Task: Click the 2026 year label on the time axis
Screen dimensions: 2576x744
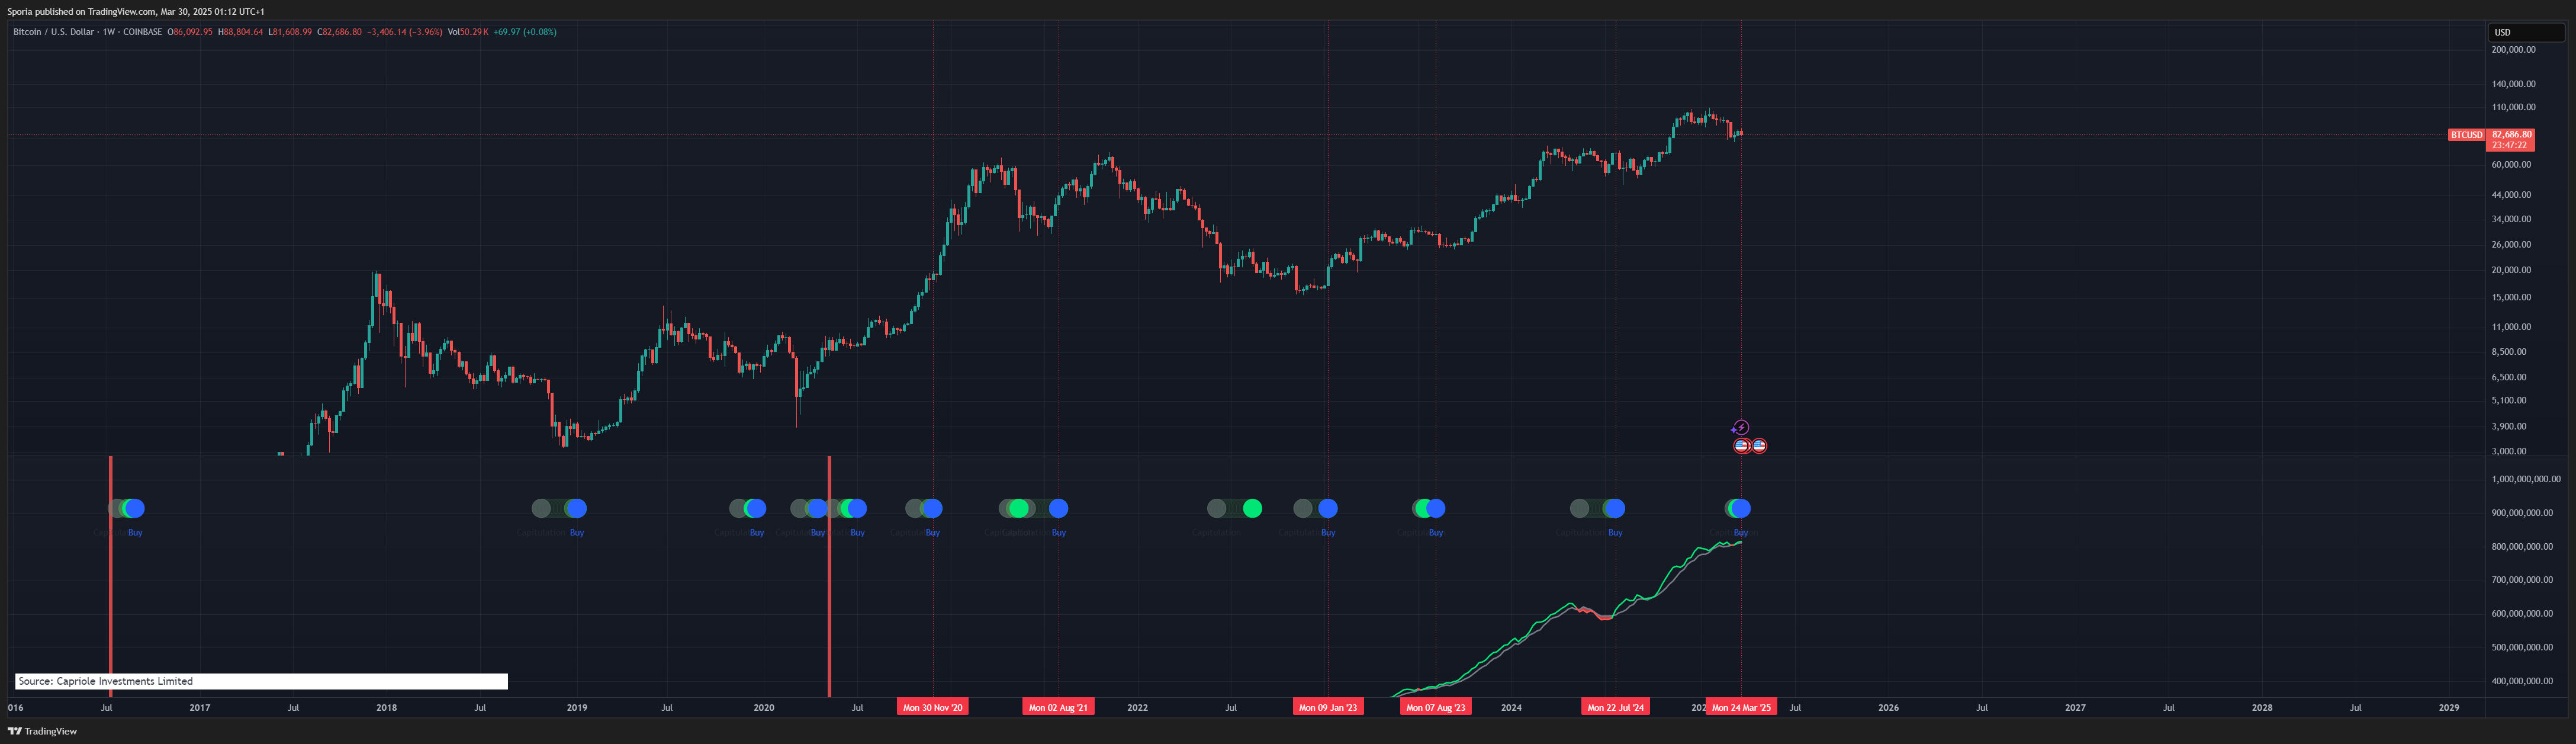Action: pyautogui.click(x=1888, y=707)
